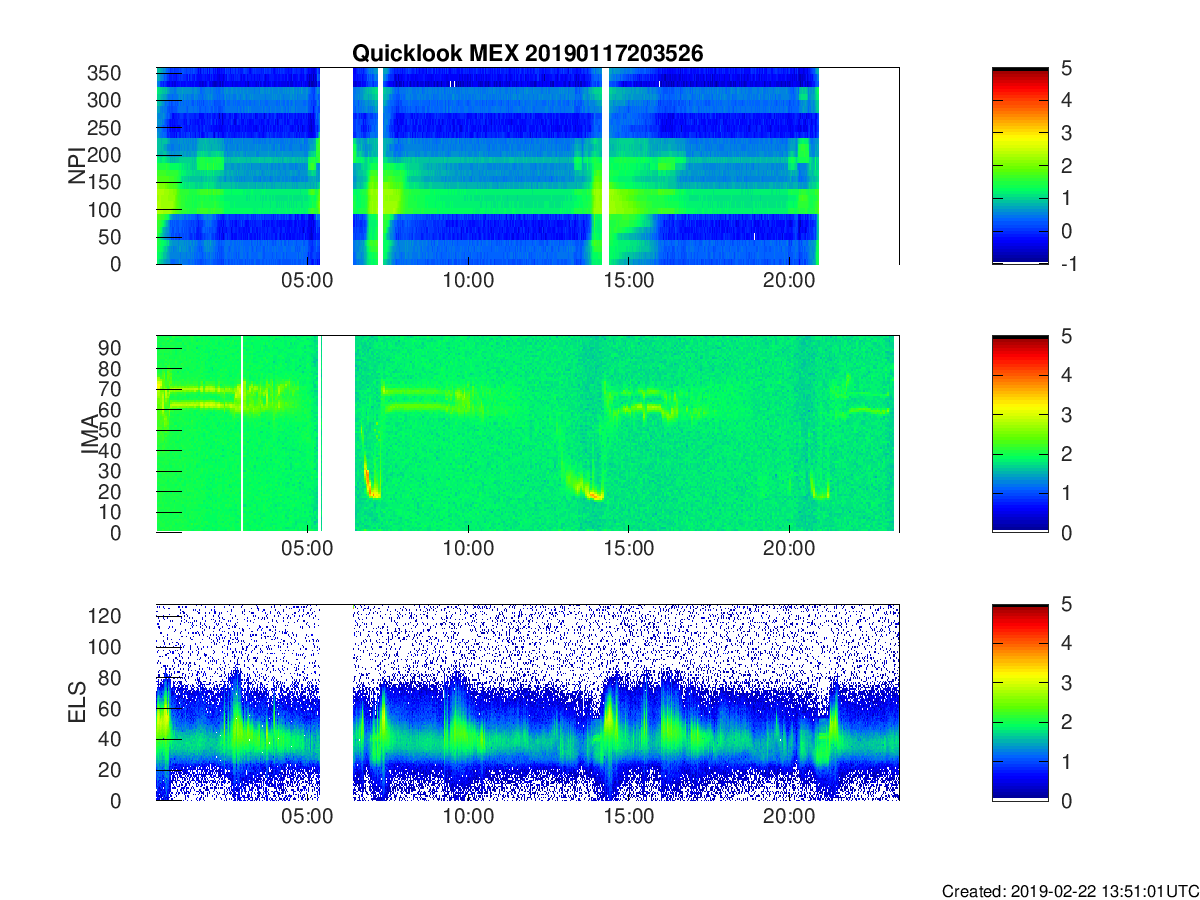
Task: Click the "3" label on IMA color bar
Action: tap(1065, 414)
